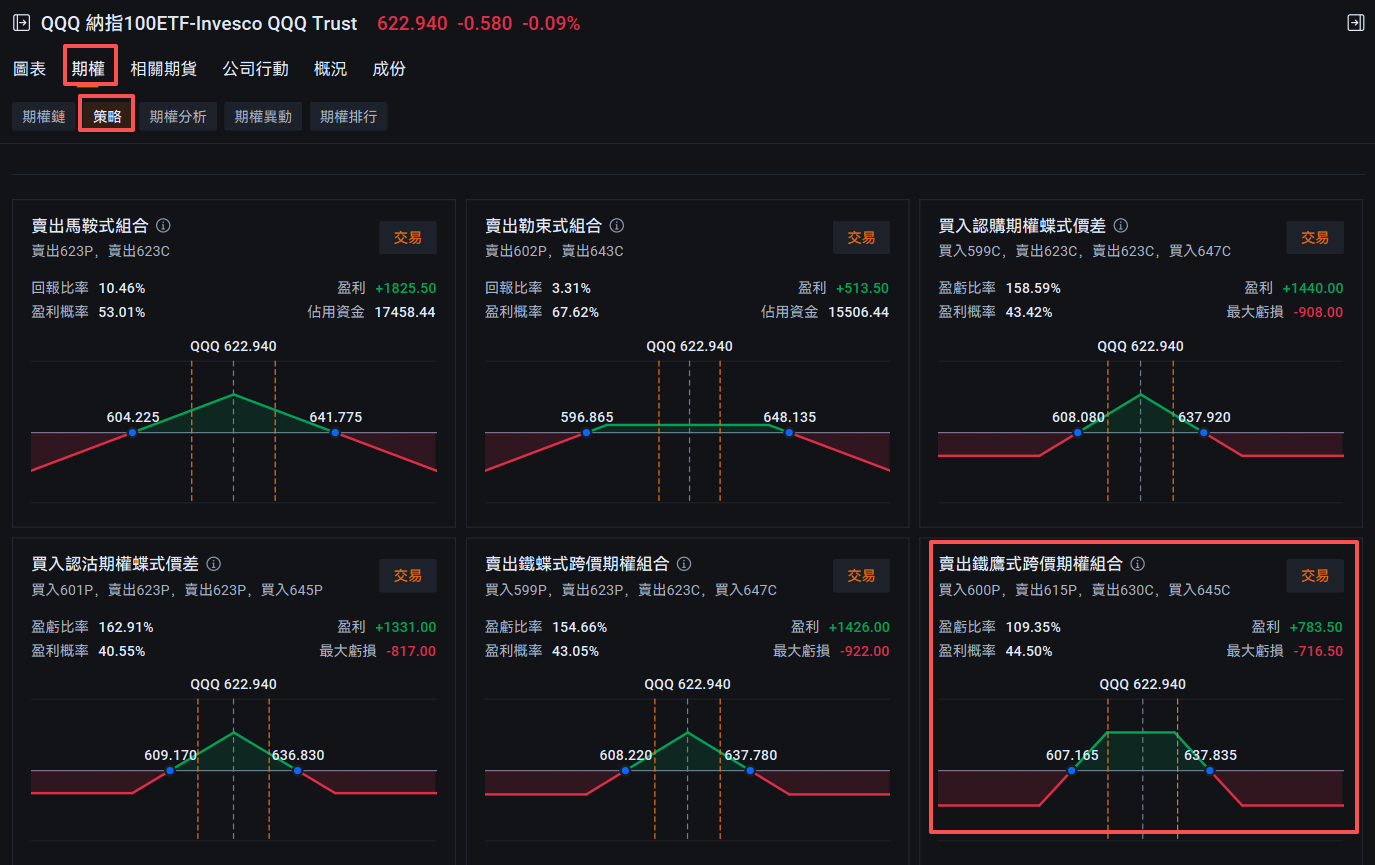Click the profit value +513.50

point(863,288)
